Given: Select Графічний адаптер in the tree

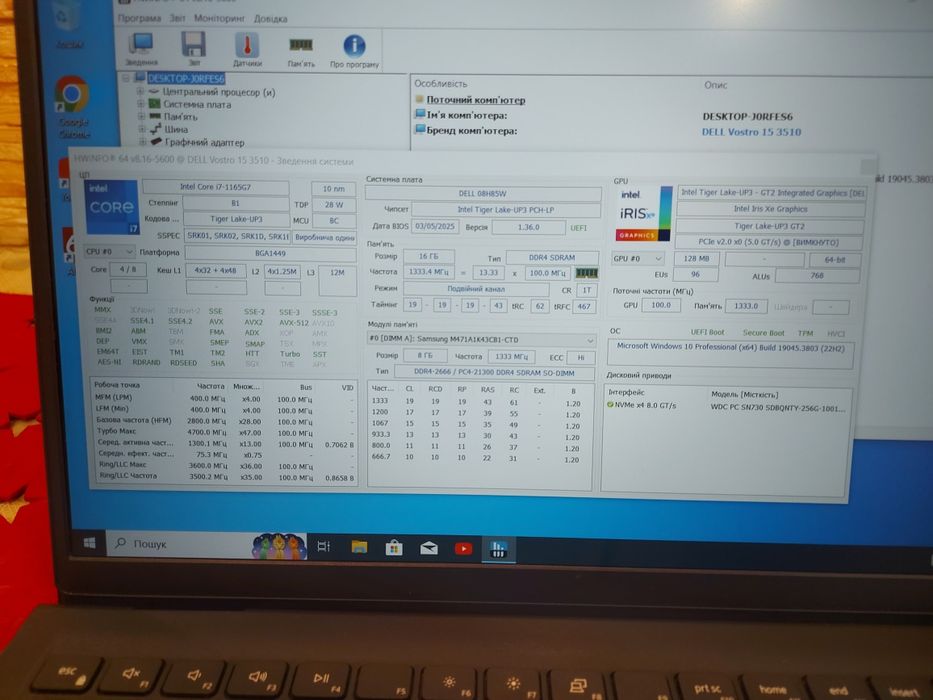Looking at the screenshot, I should pos(205,142).
